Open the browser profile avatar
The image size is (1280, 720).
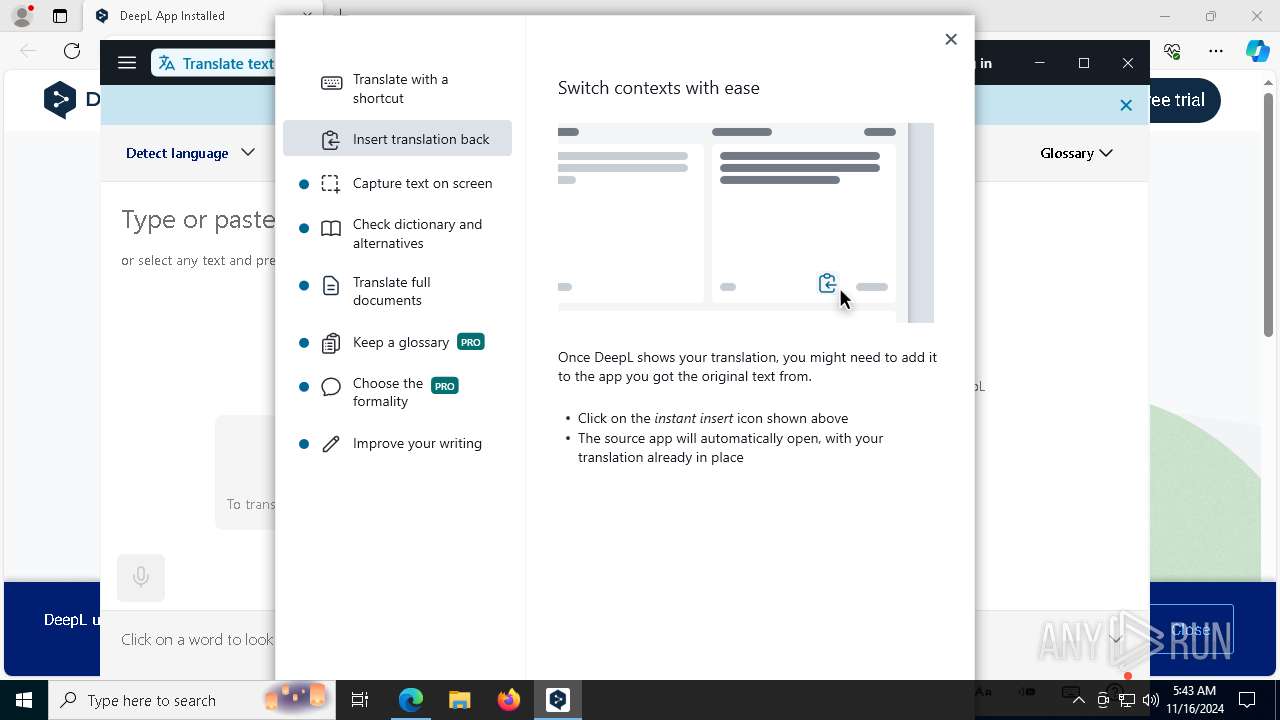[21, 16]
